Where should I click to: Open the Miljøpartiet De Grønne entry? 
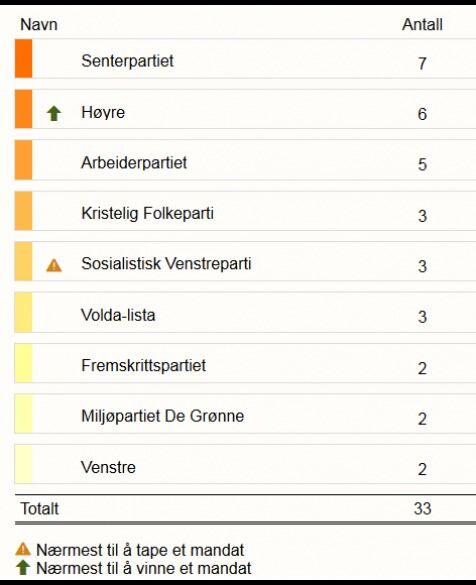(x=245, y=413)
